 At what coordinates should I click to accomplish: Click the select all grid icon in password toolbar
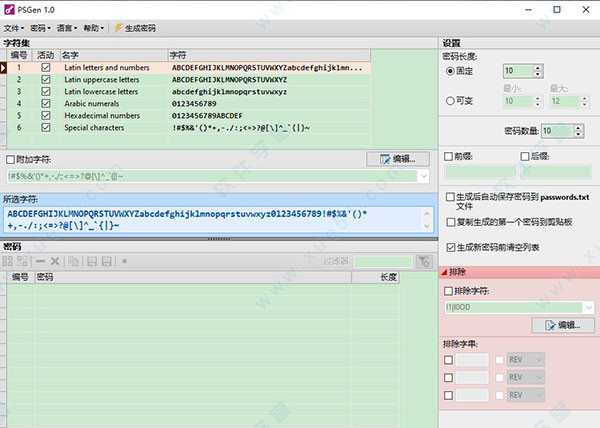[x=9, y=262]
